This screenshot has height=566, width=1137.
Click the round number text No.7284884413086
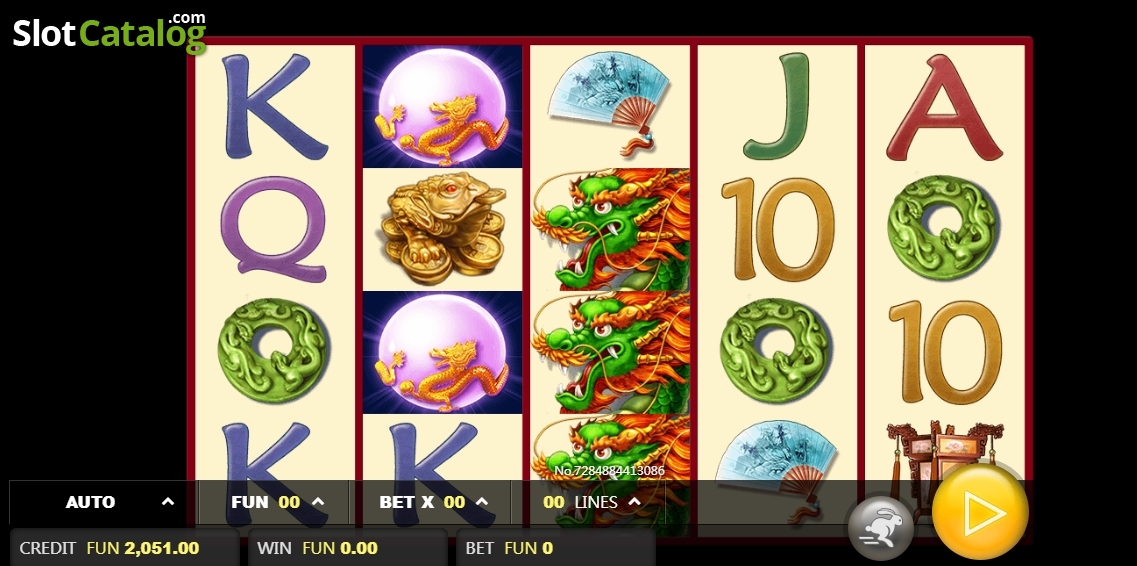[609, 470]
